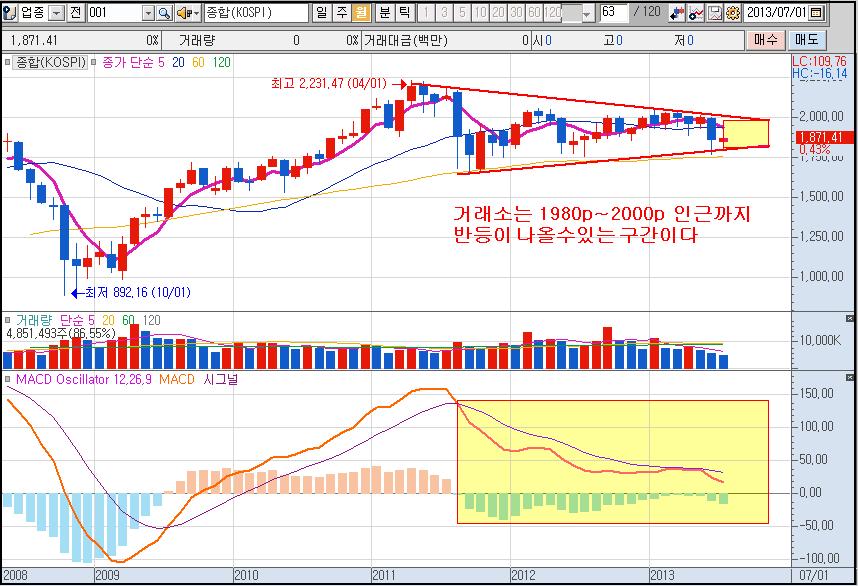Click the 매도 sell button
The image size is (858, 586).
(x=807, y=39)
